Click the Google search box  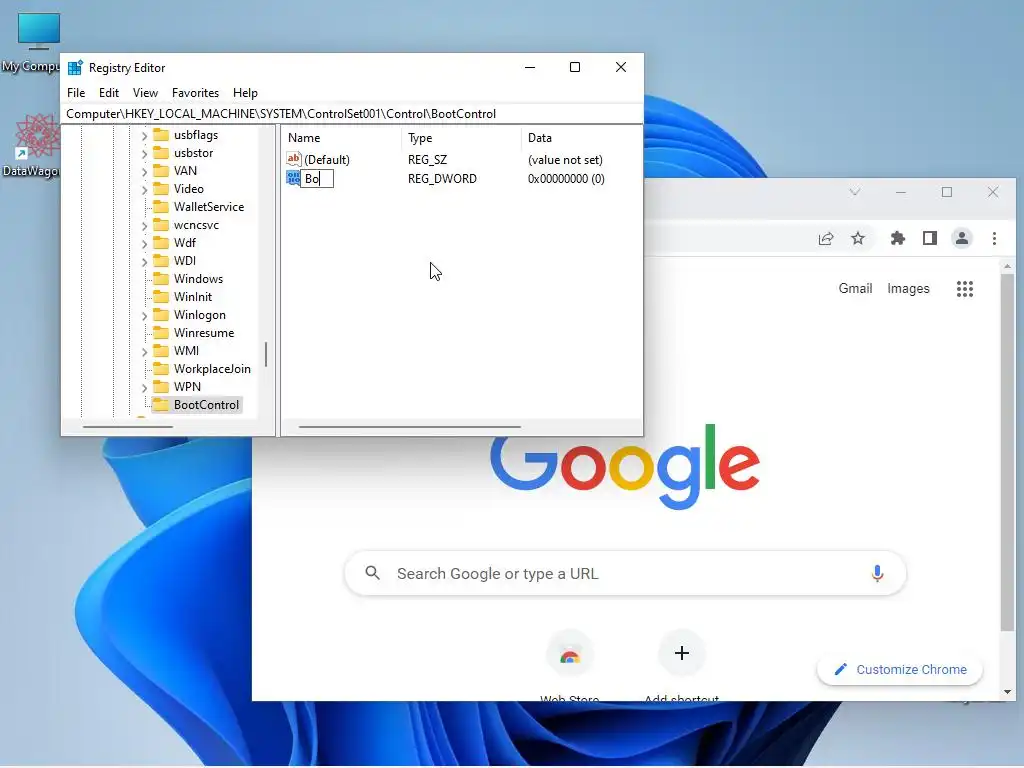coord(625,573)
